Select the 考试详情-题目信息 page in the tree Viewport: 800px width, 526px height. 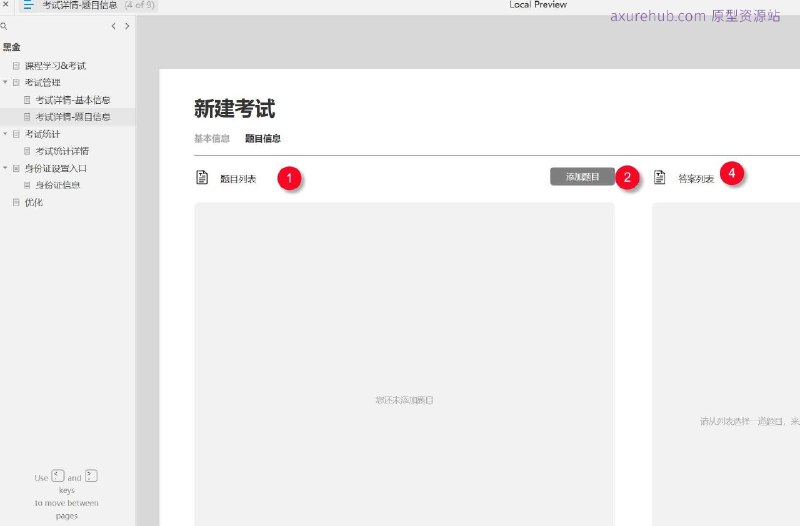tap(72, 117)
